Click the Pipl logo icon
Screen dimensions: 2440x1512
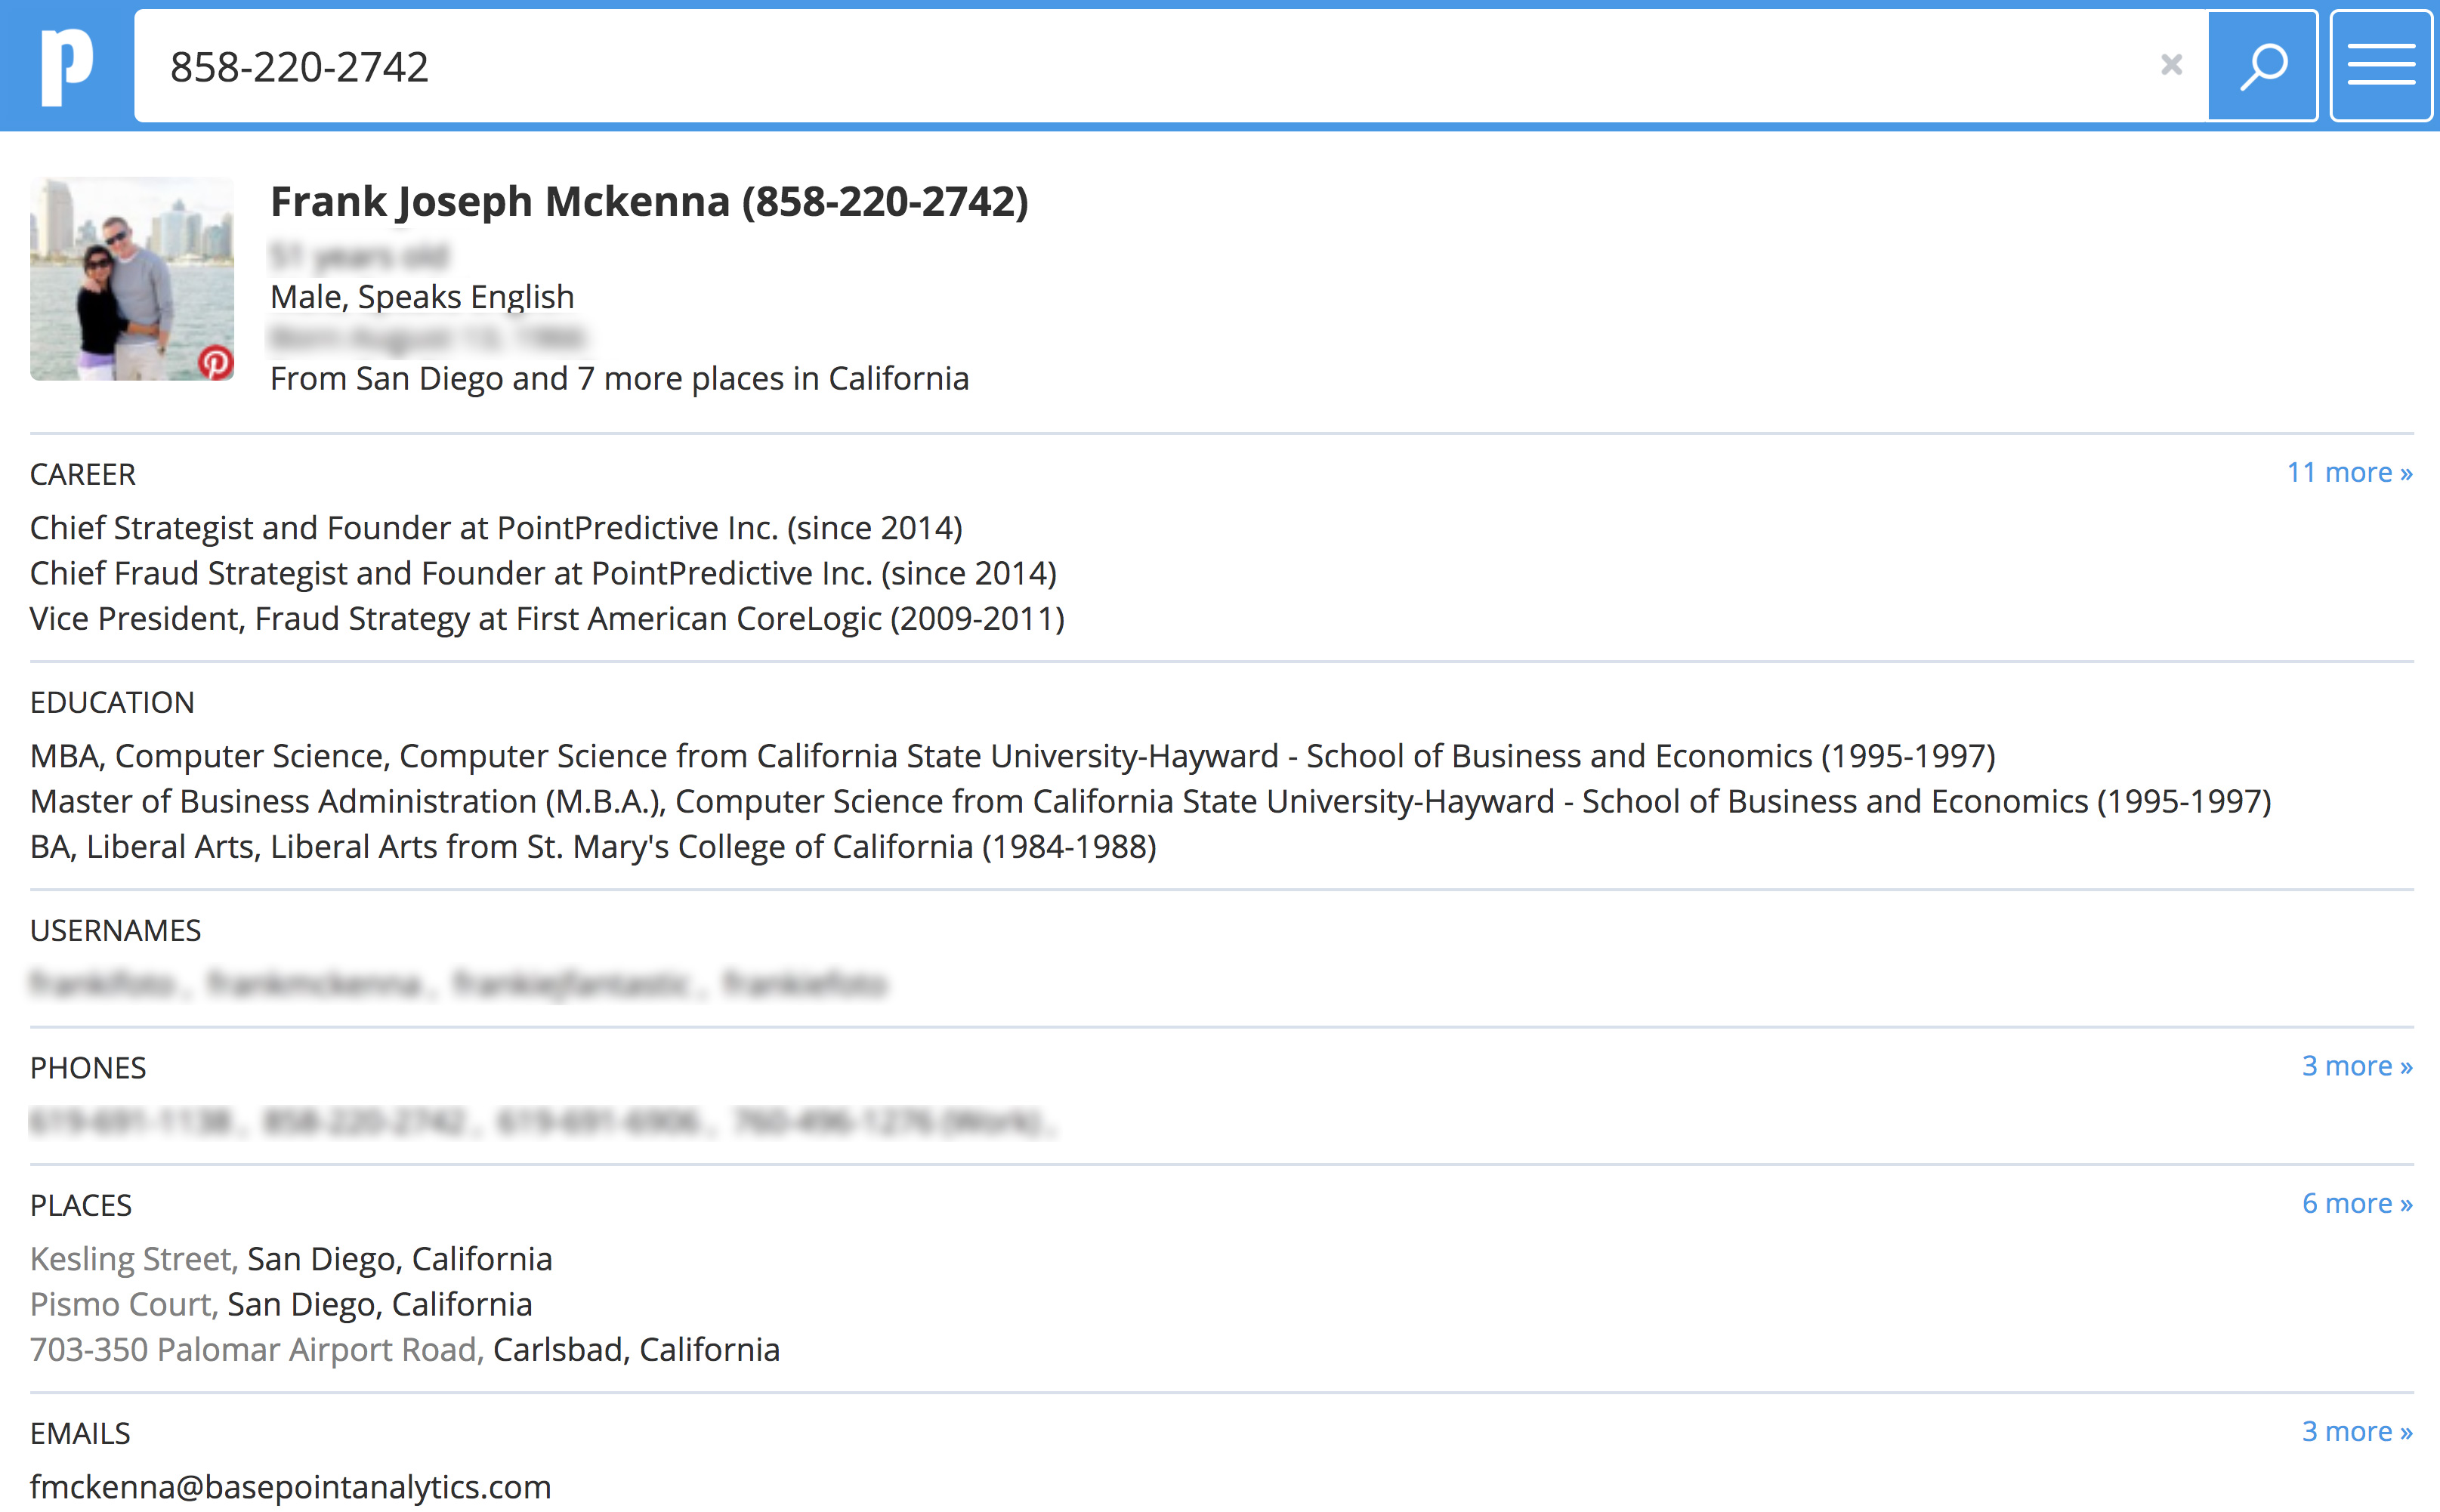(66, 66)
